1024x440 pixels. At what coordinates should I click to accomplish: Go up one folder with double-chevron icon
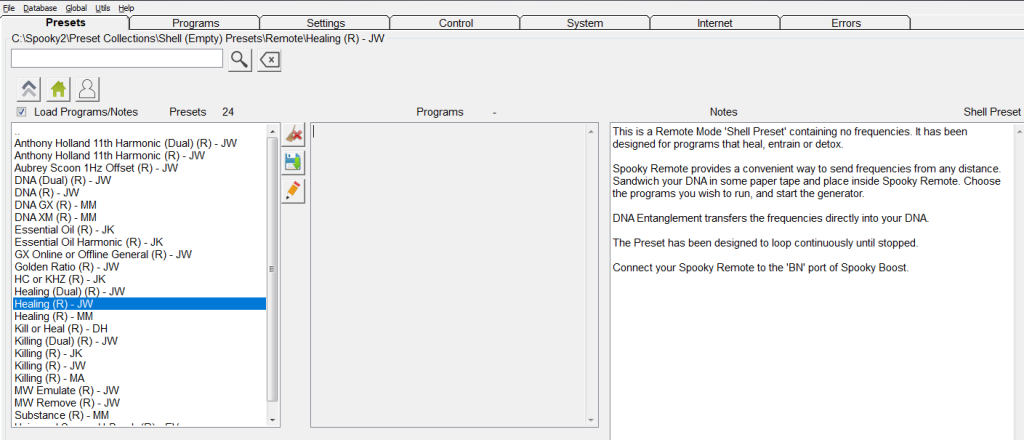tap(29, 89)
